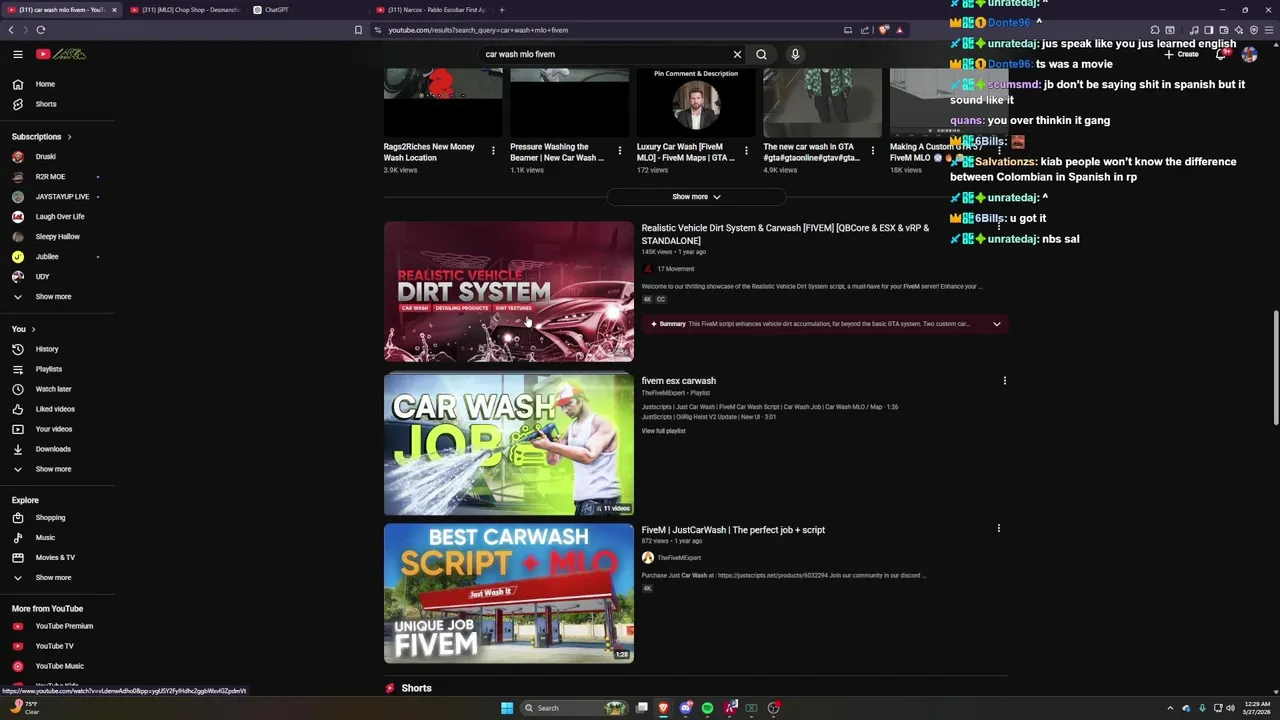The height and width of the screenshot is (720, 1280).
Task: Open the share icon in the address bar
Action: click(x=865, y=30)
